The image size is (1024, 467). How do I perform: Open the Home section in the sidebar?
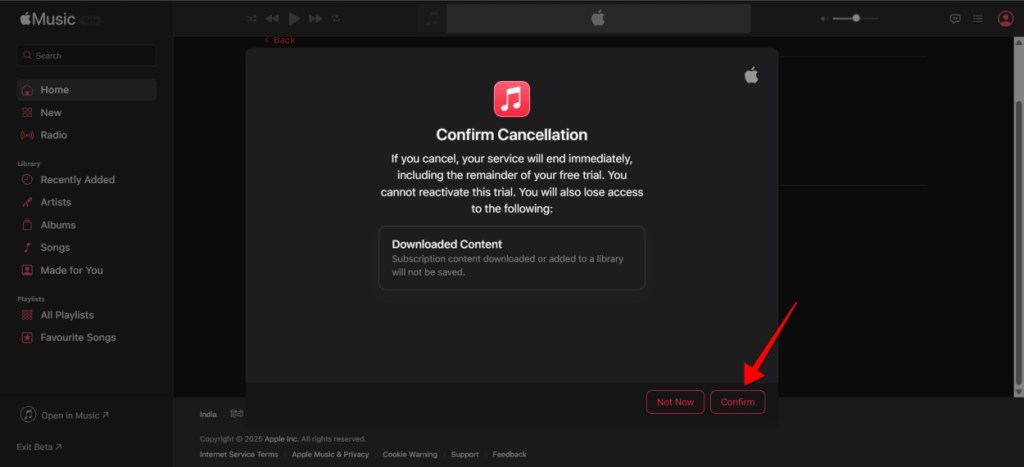[87, 90]
